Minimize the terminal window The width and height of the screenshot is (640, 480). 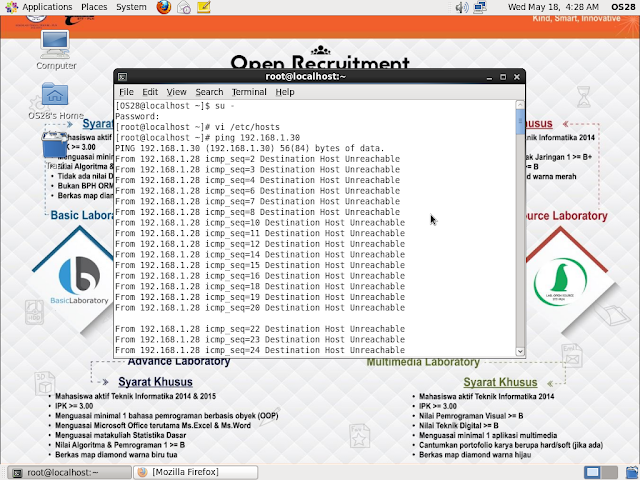click(x=489, y=77)
